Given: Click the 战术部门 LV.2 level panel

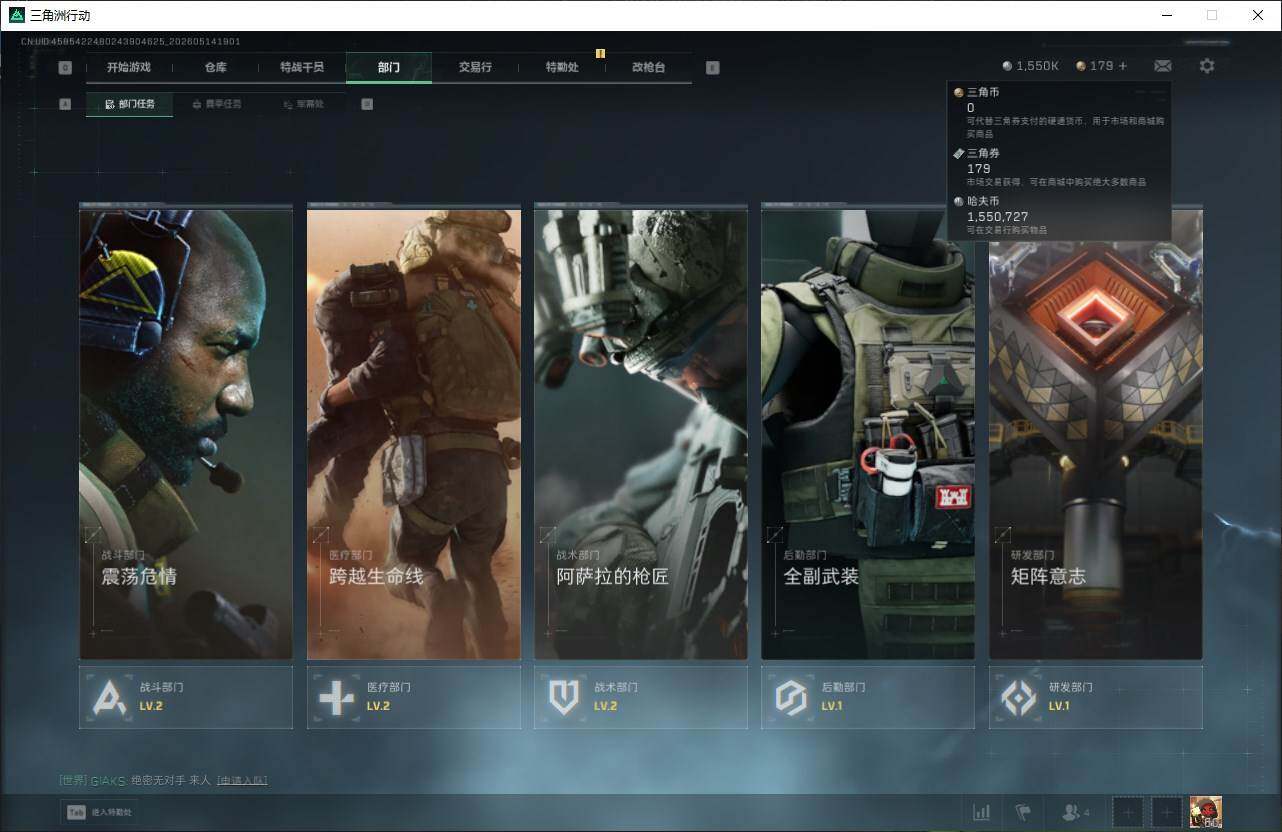Looking at the screenshot, I should pos(641,697).
